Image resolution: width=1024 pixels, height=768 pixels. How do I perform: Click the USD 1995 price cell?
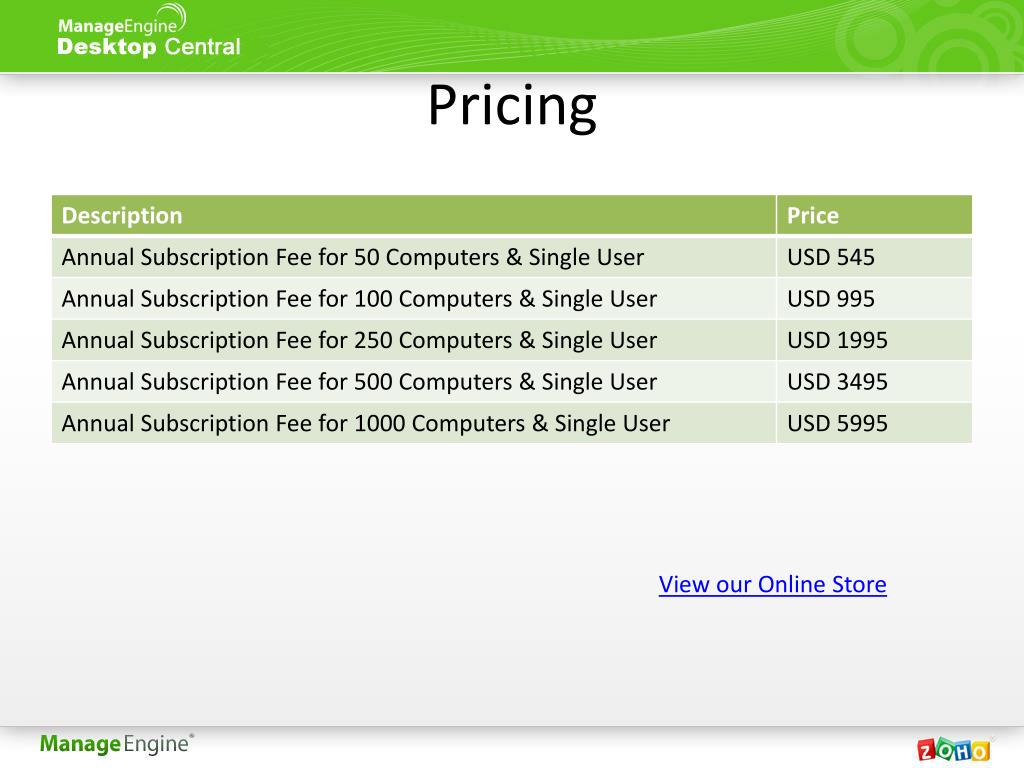tap(874, 340)
